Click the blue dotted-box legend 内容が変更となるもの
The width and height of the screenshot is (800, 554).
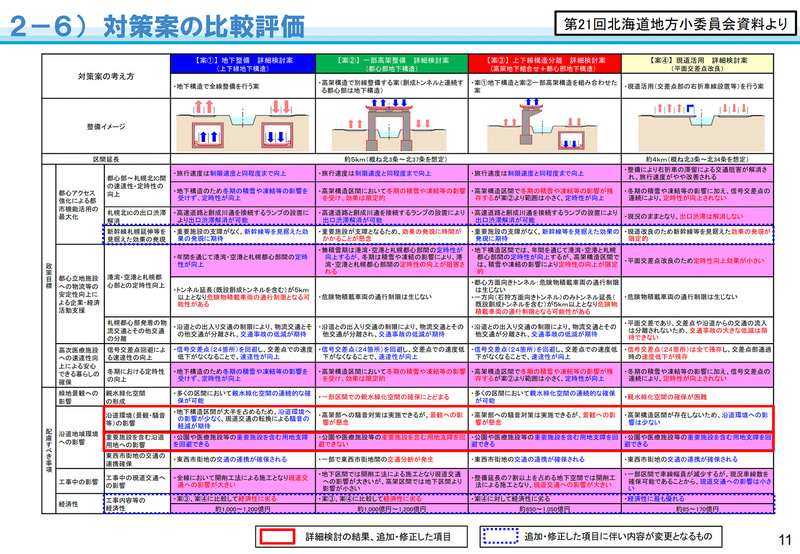tap(601, 536)
